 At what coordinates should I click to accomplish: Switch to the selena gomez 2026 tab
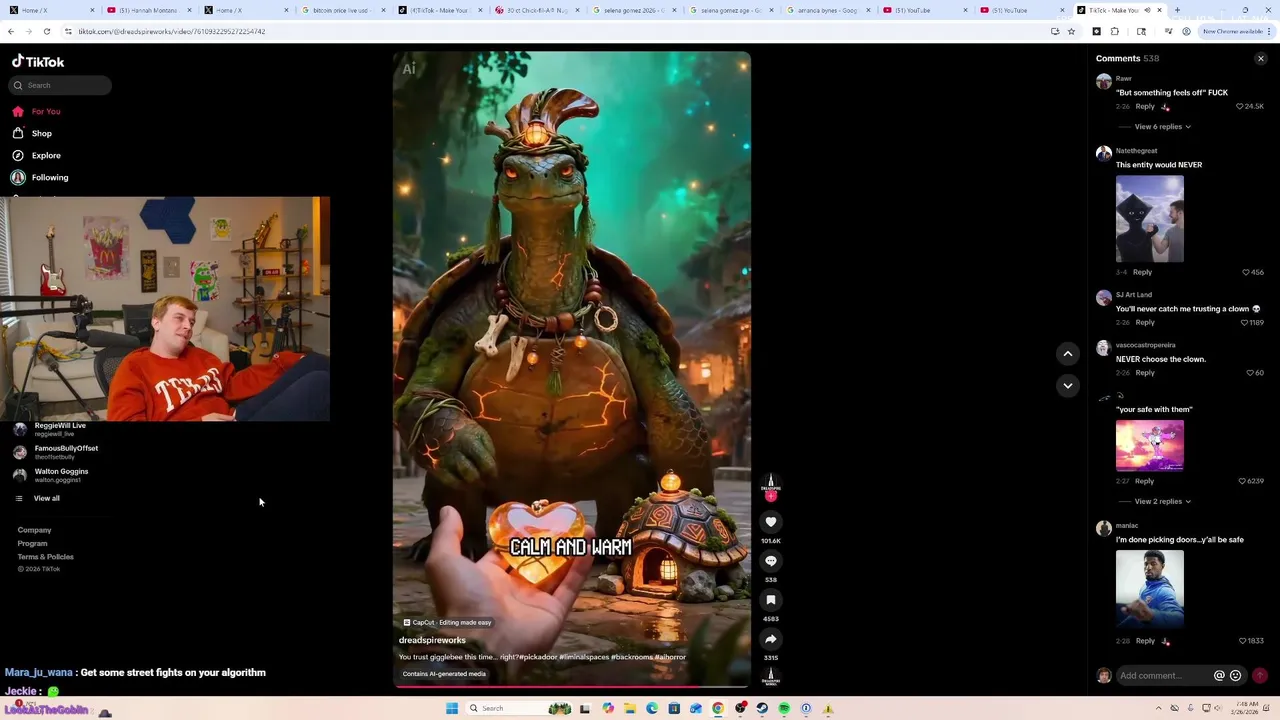tap(634, 10)
